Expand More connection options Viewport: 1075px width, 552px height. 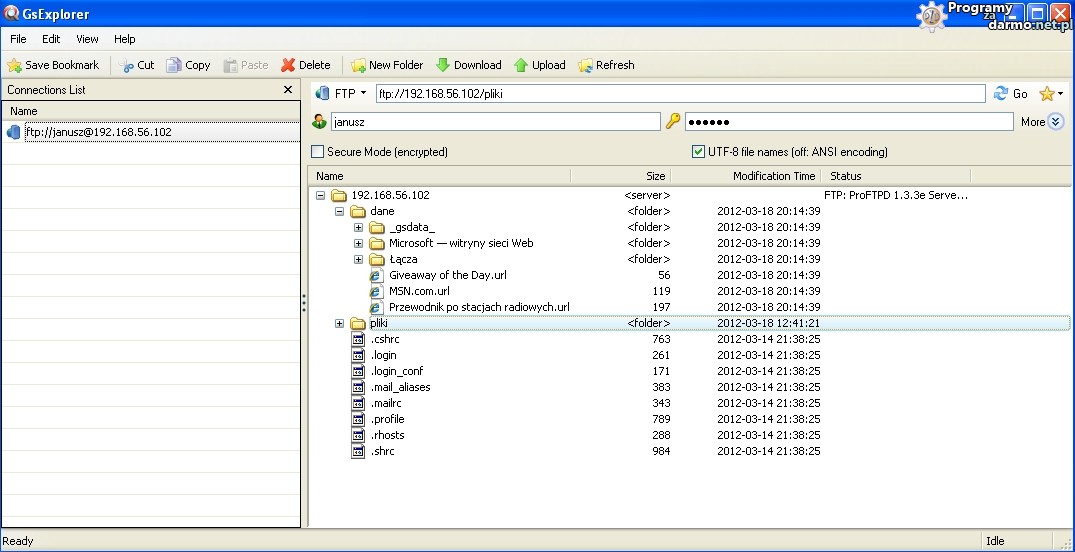pyautogui.click(x=1055, y=122)
